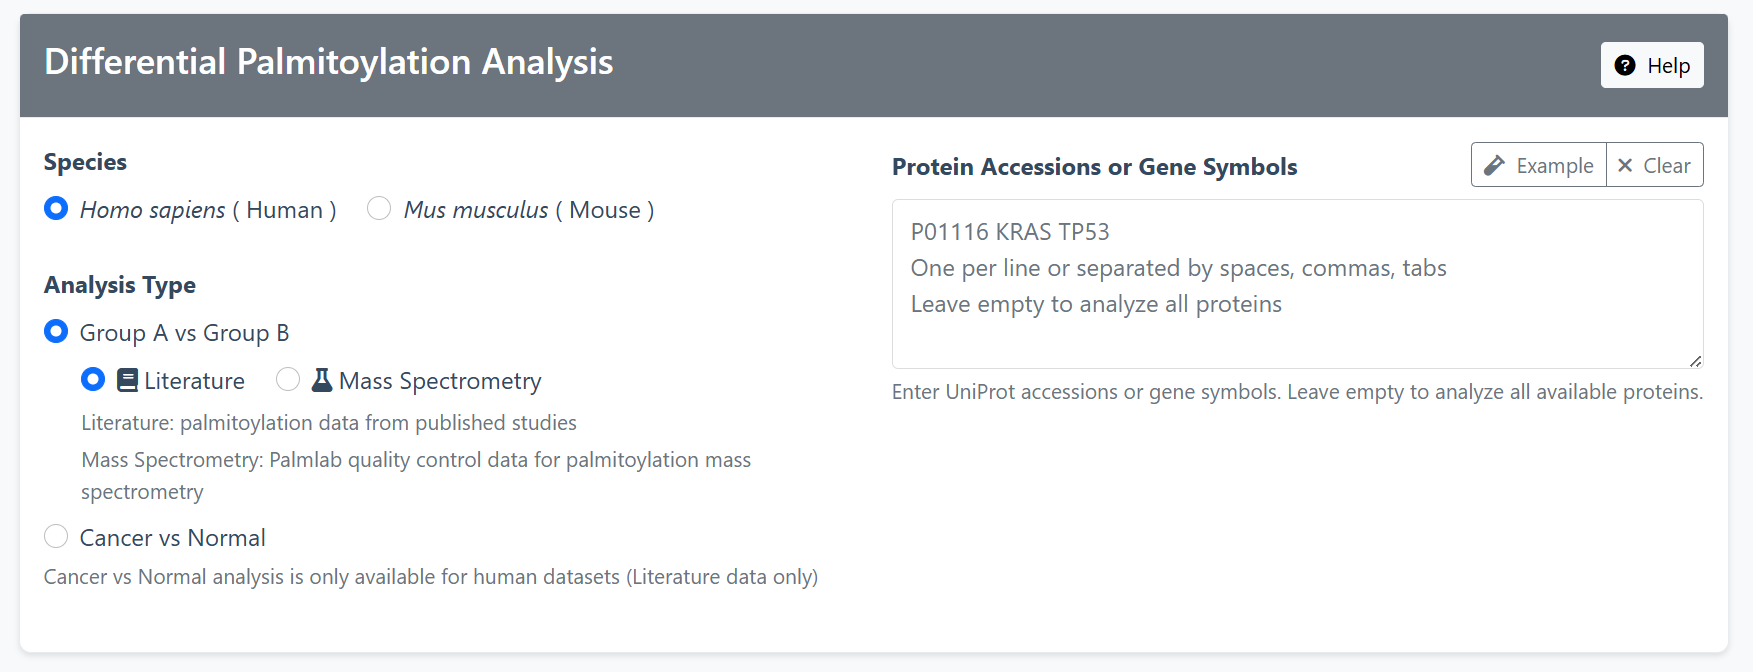
Task: Select Homo sapiens species radio button
Action: click(56, 208)
